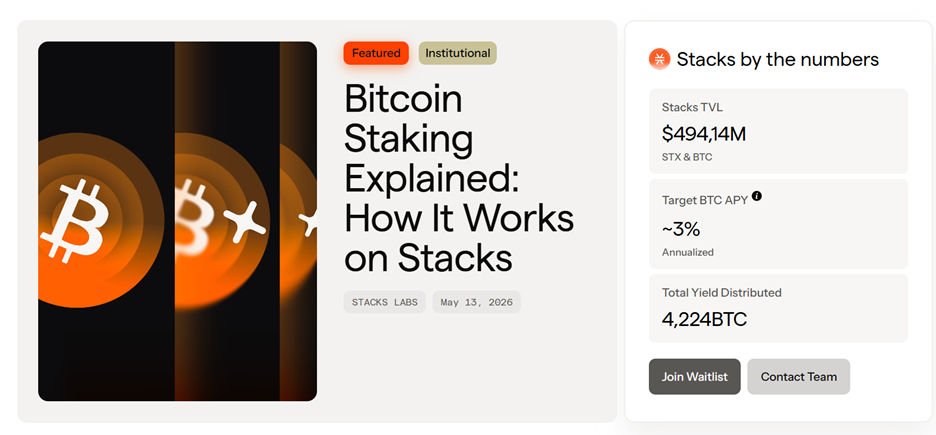Click the Total Yield Distributed card
936x435 pixels.
[x=778, y=308]
